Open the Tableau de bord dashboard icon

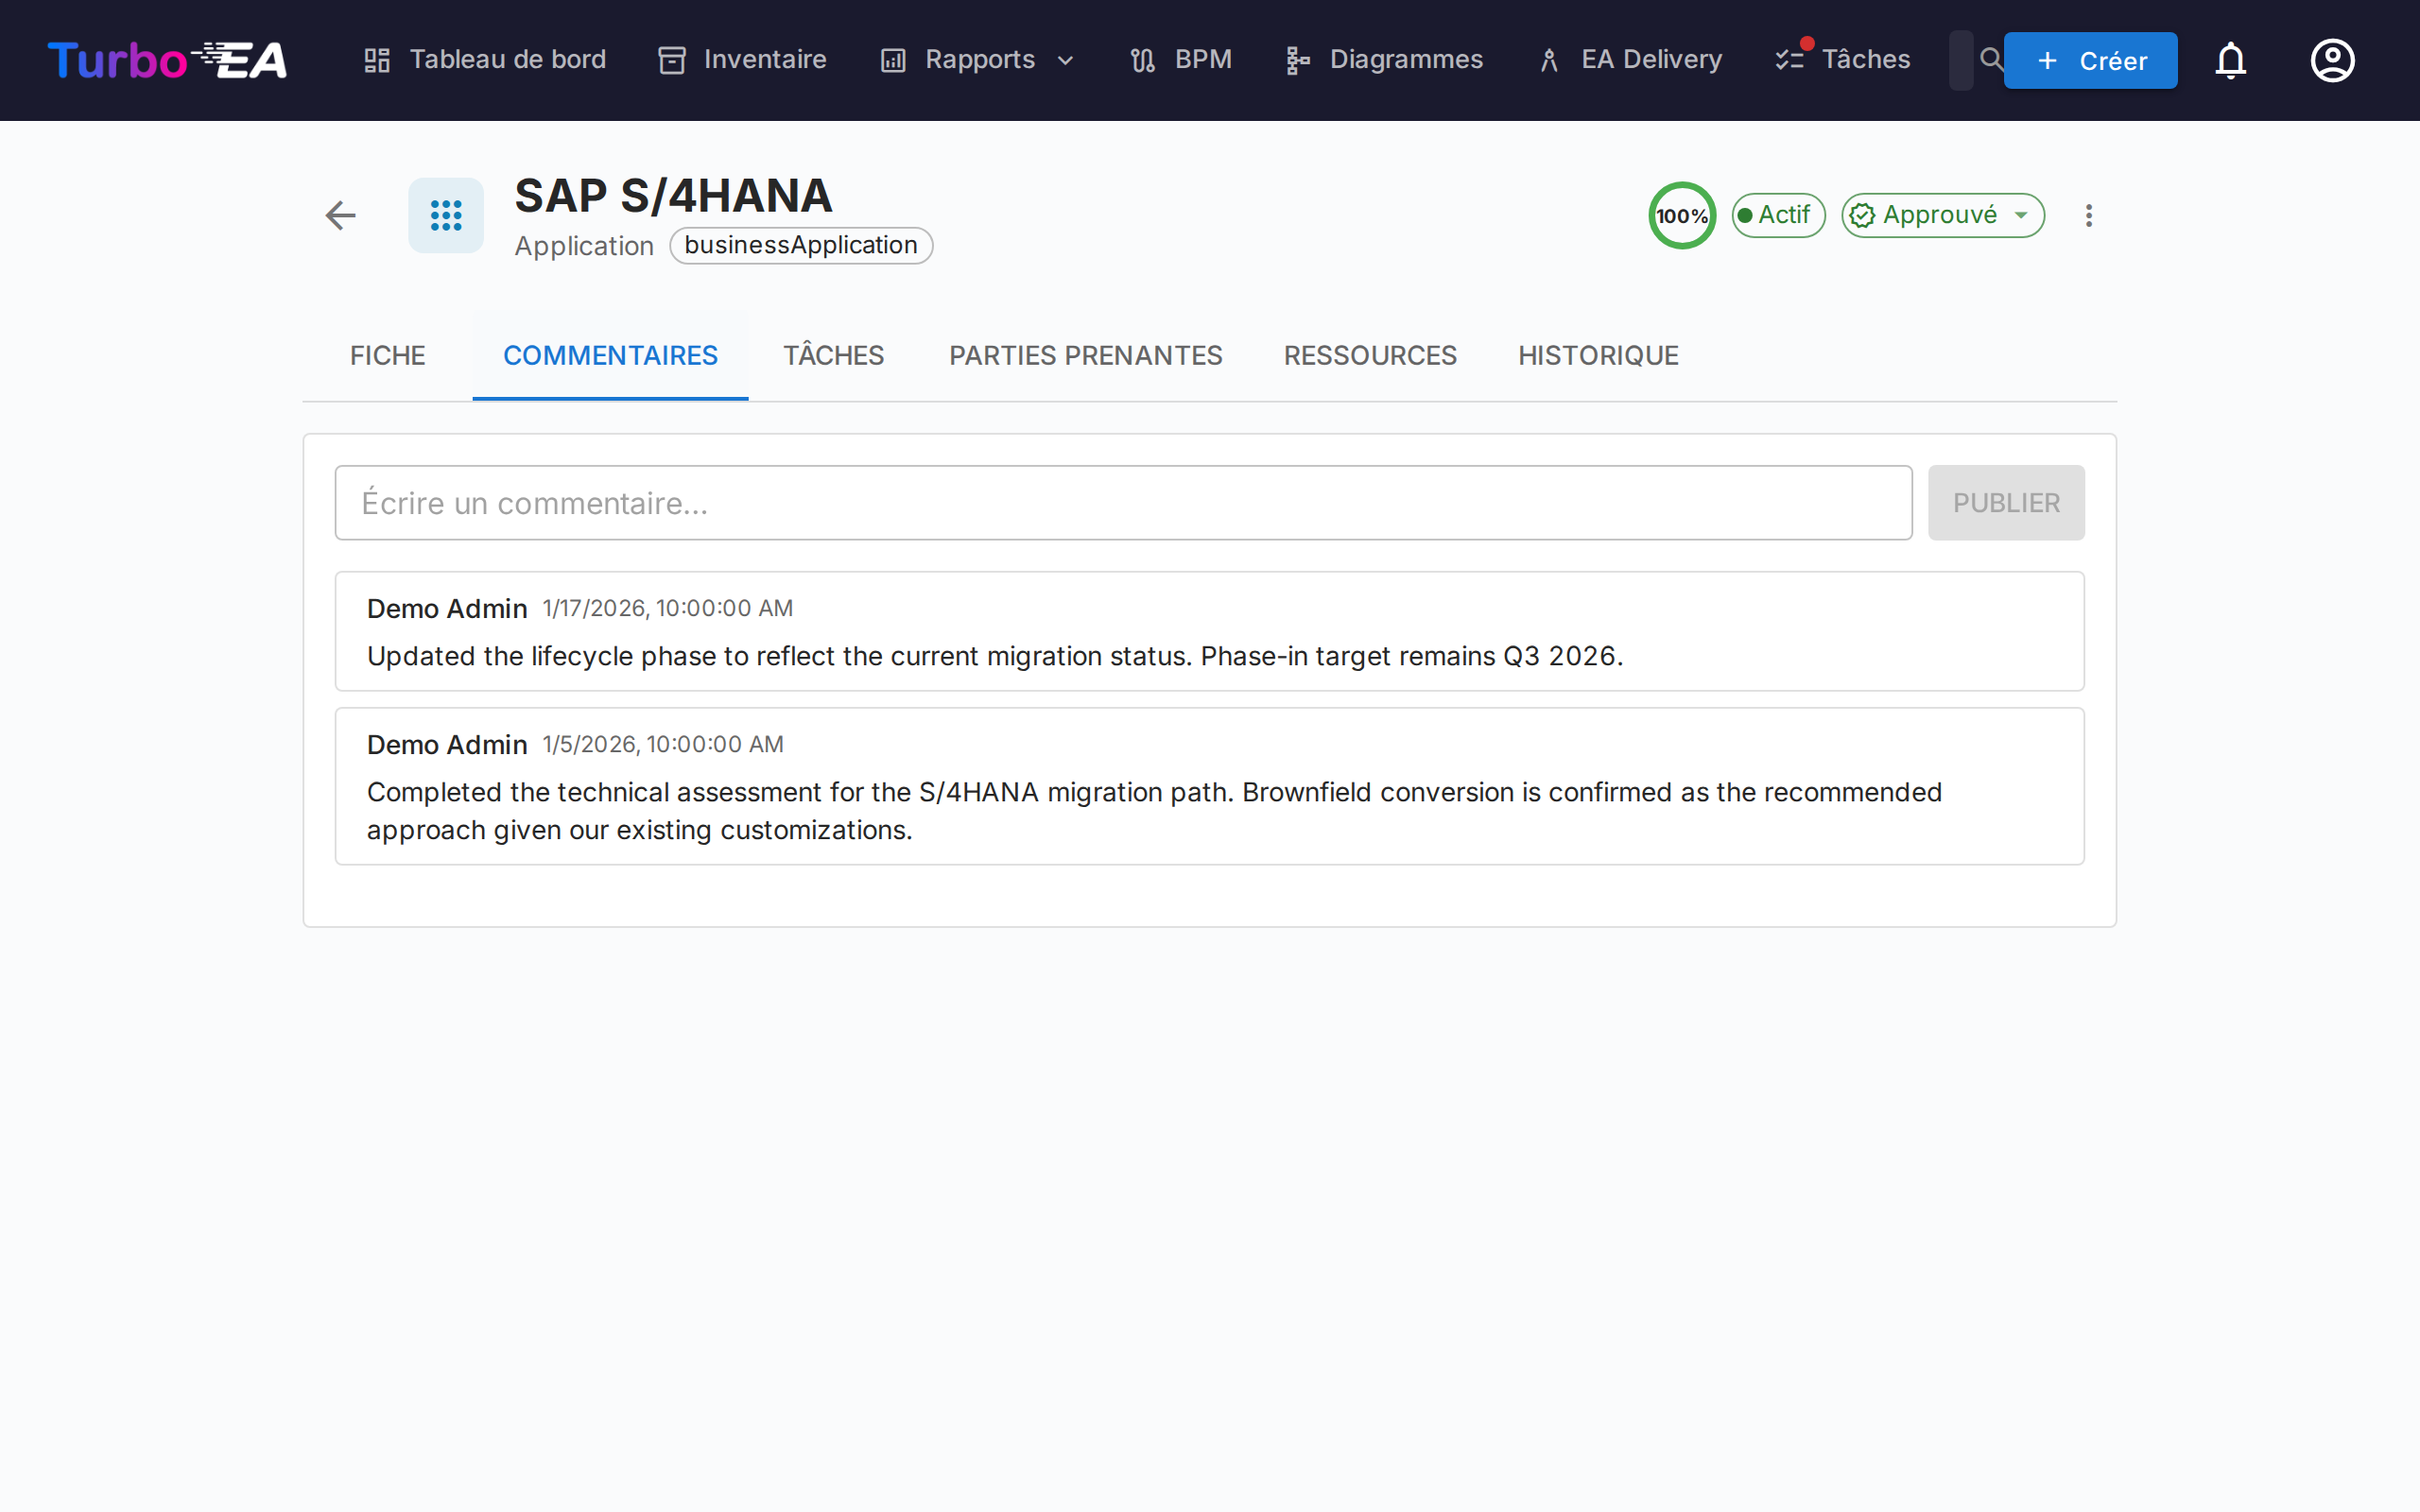click(377, 60)
